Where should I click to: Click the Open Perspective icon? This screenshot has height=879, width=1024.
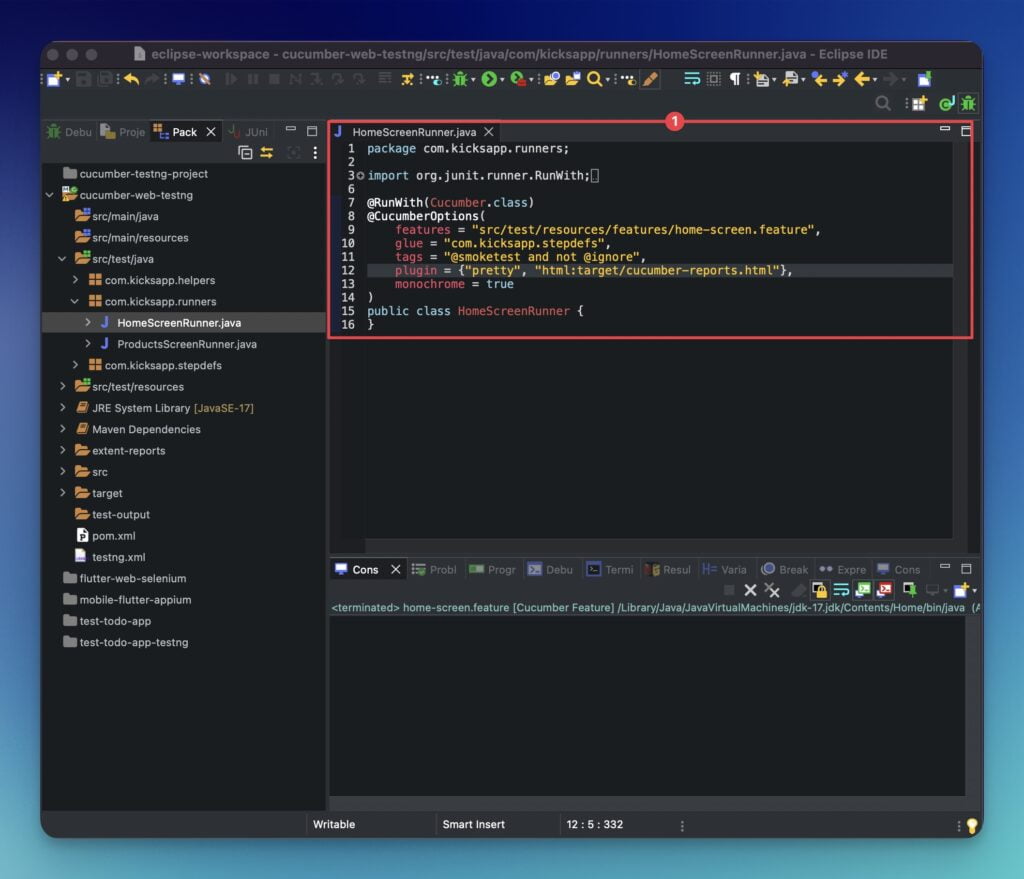[x=919, y=103]
